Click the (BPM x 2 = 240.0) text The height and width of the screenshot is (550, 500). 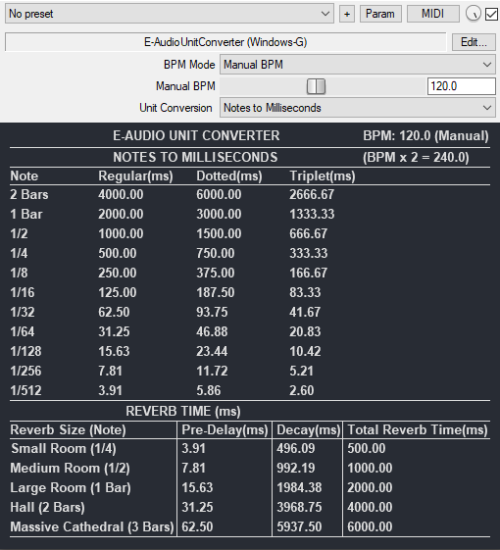click(x=416, y=157)
